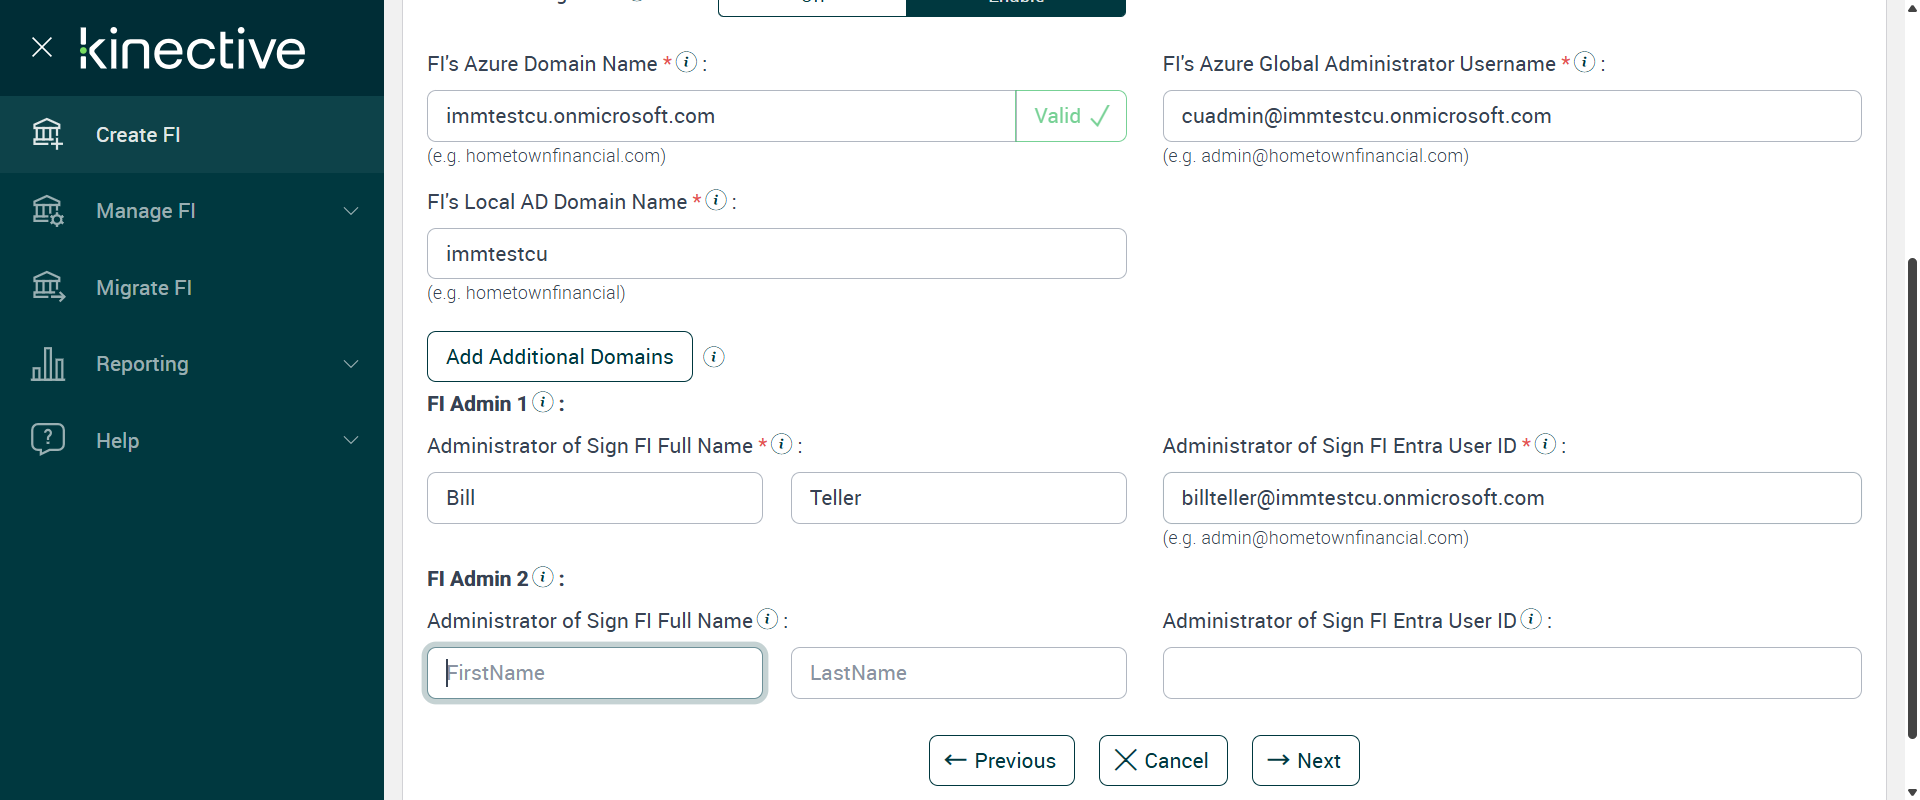Open the Create FI menu item

[138, 135]
